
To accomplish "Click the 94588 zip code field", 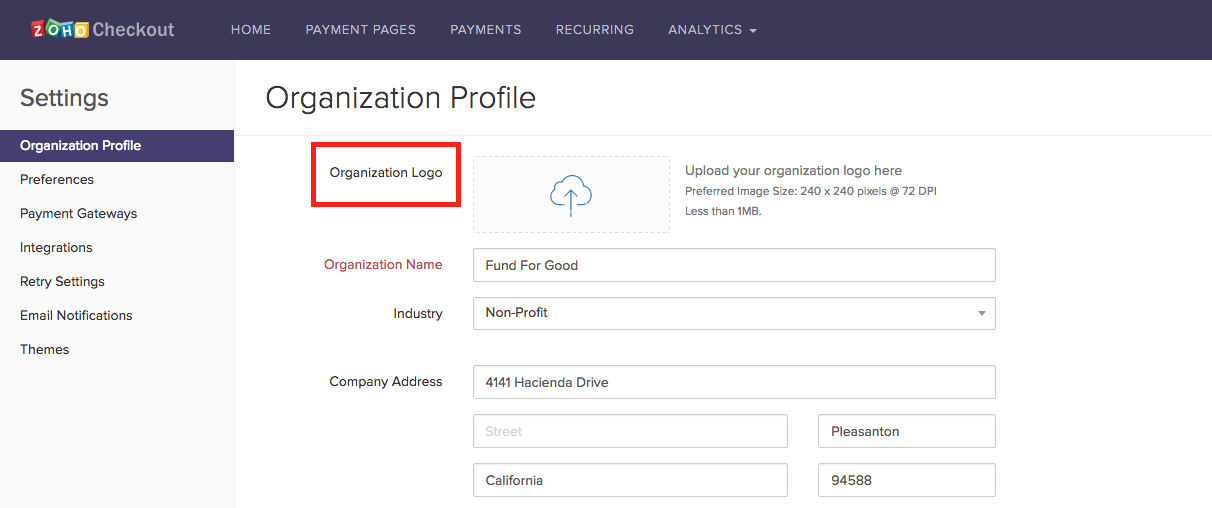I will point(906,480).
